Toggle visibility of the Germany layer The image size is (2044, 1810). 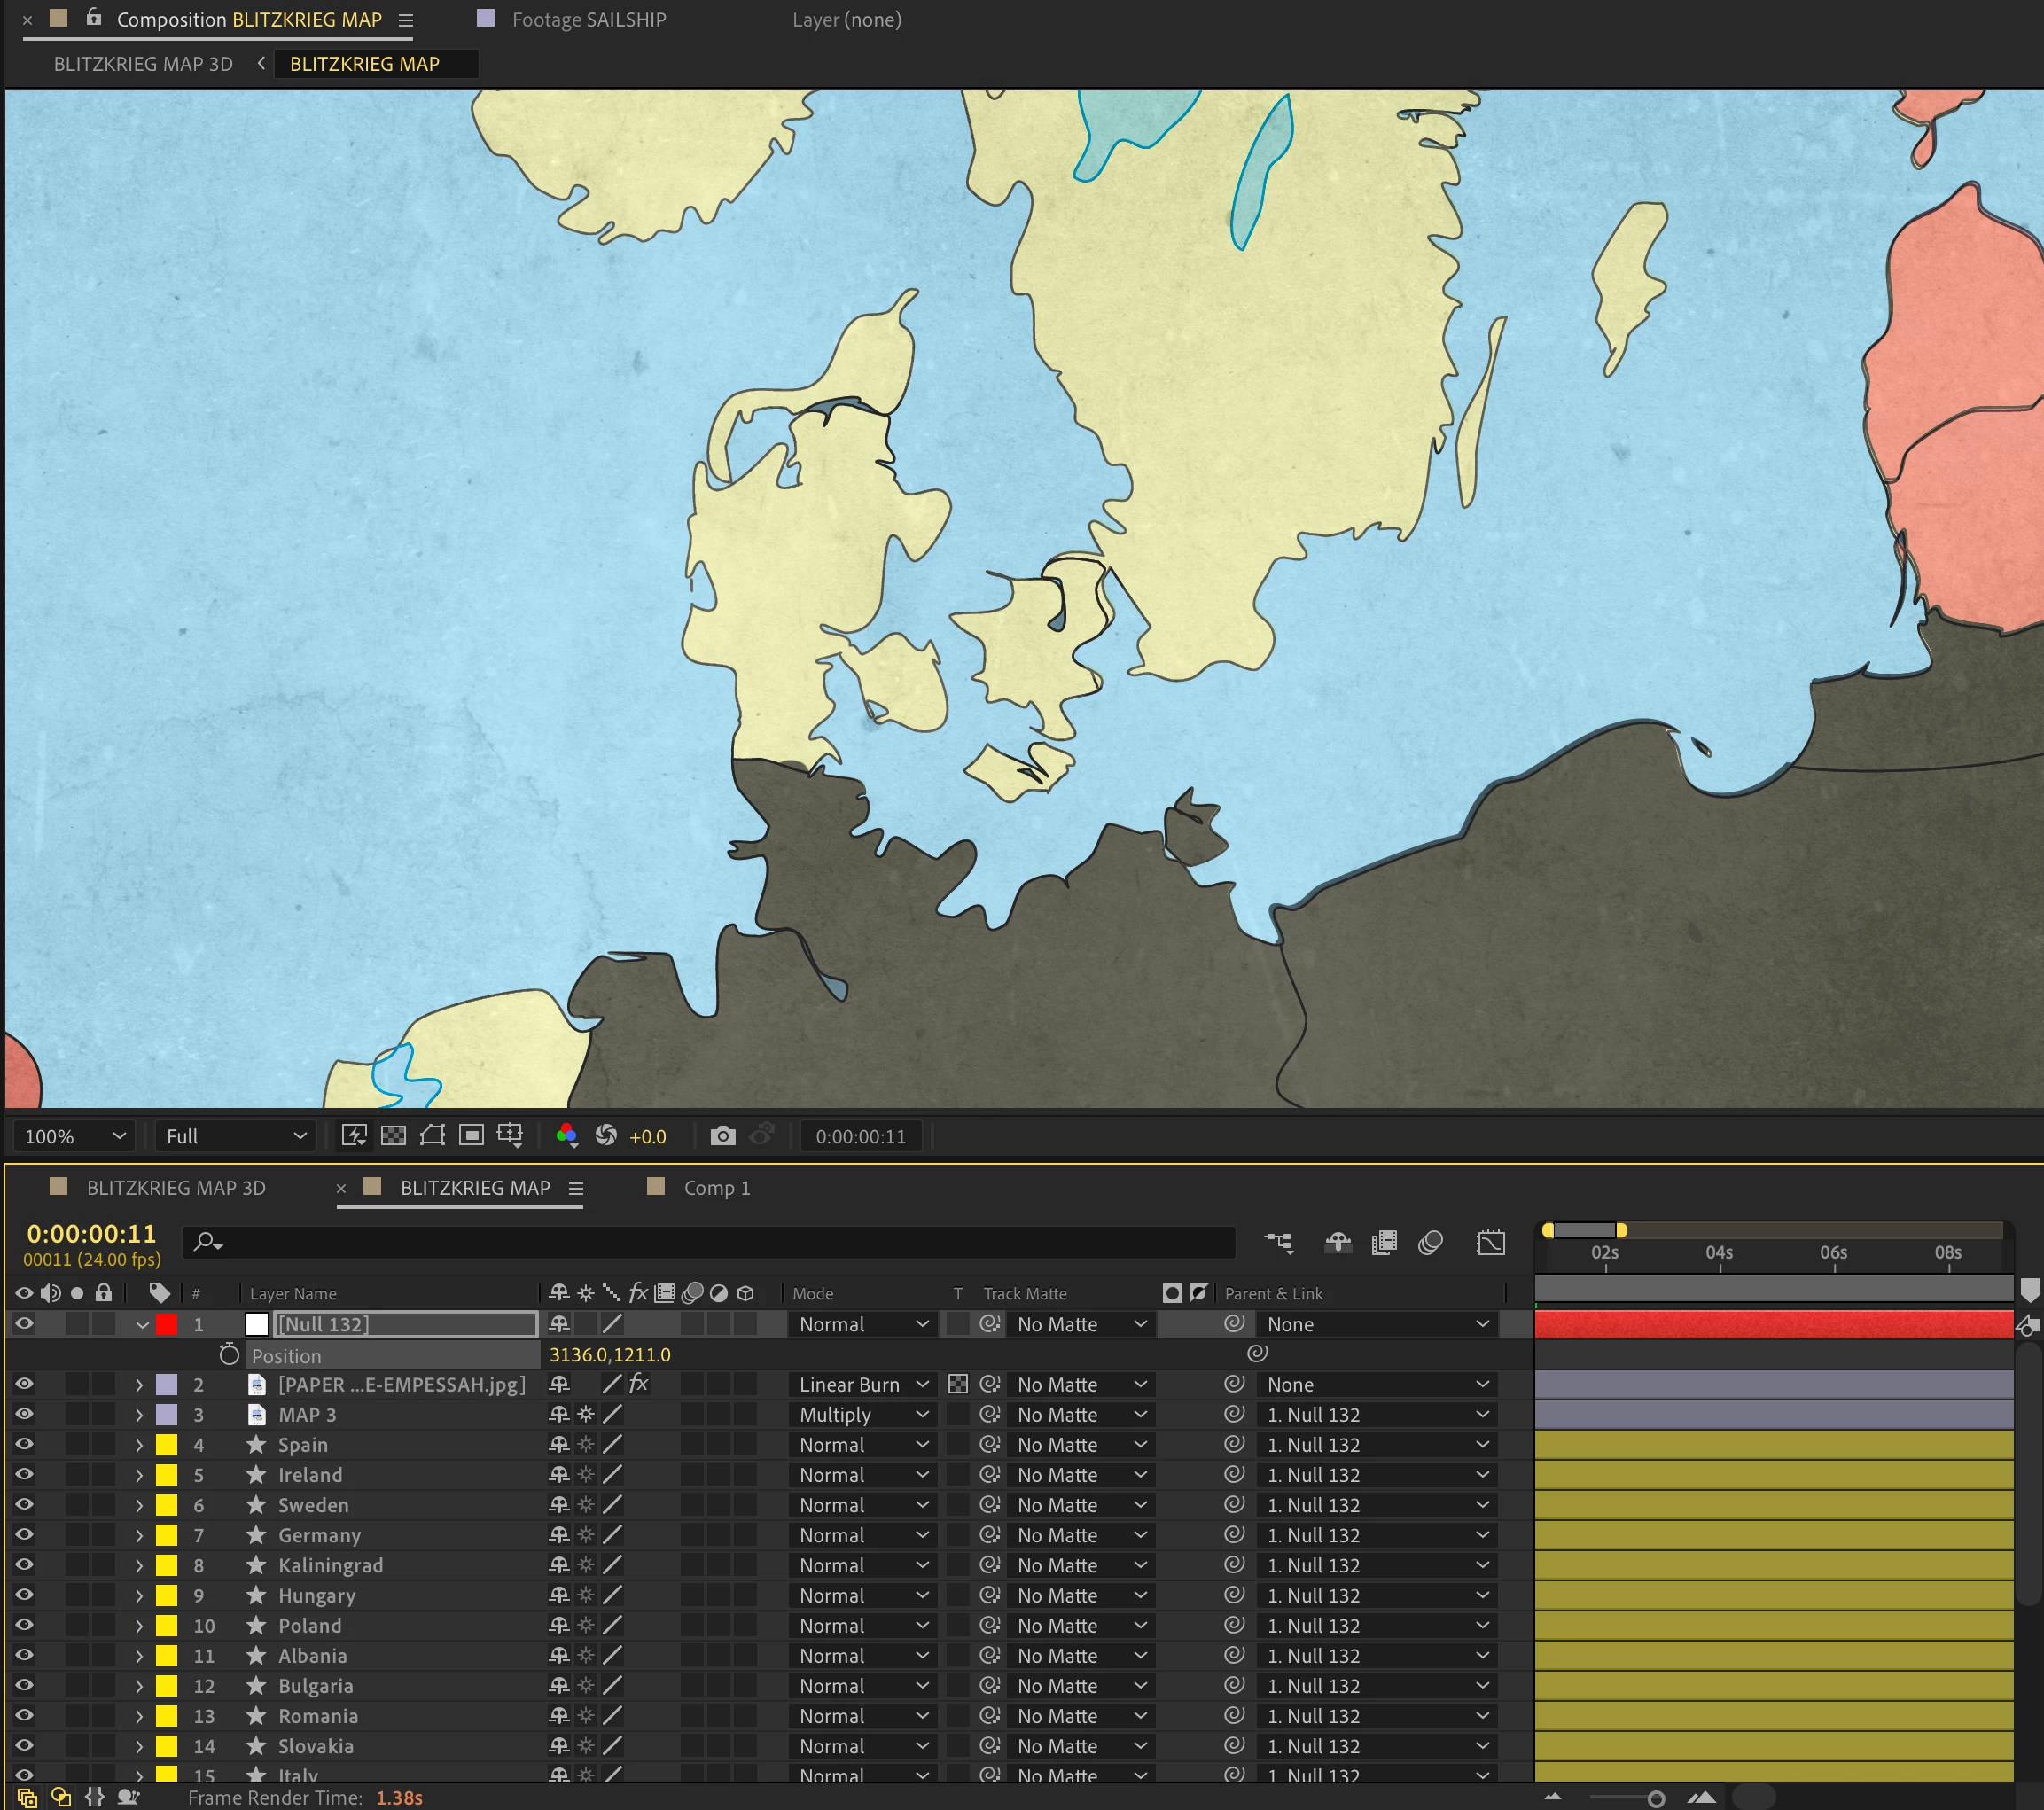[x=24, y=1535]
